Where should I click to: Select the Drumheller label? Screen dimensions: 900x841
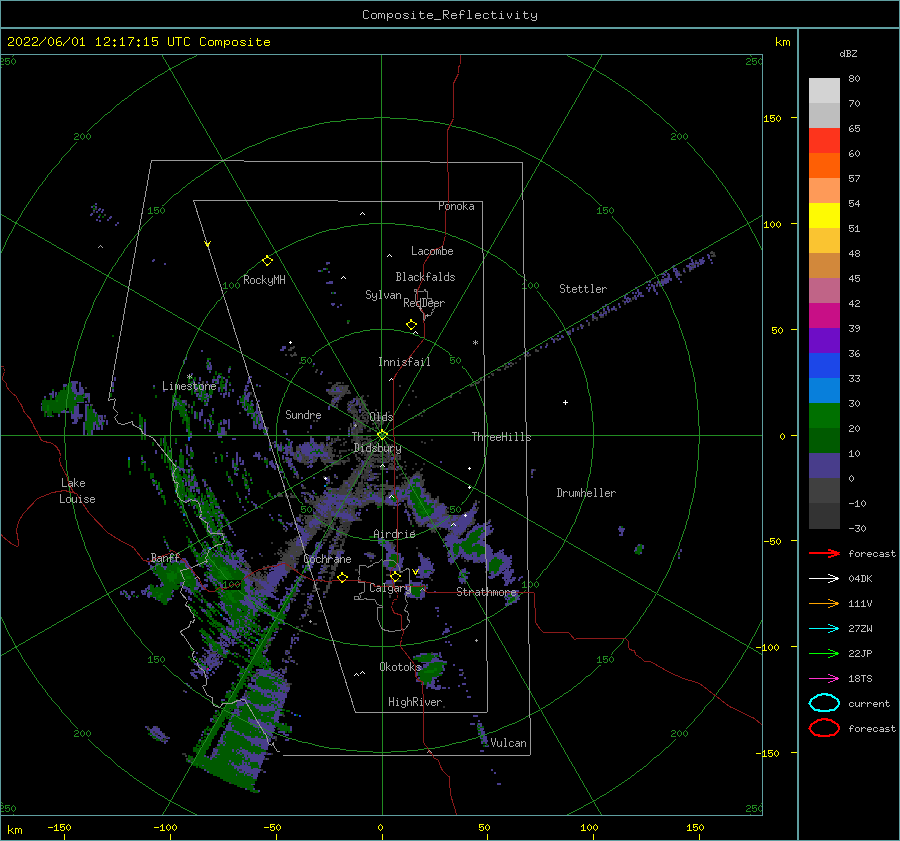(x=586, y=493)
